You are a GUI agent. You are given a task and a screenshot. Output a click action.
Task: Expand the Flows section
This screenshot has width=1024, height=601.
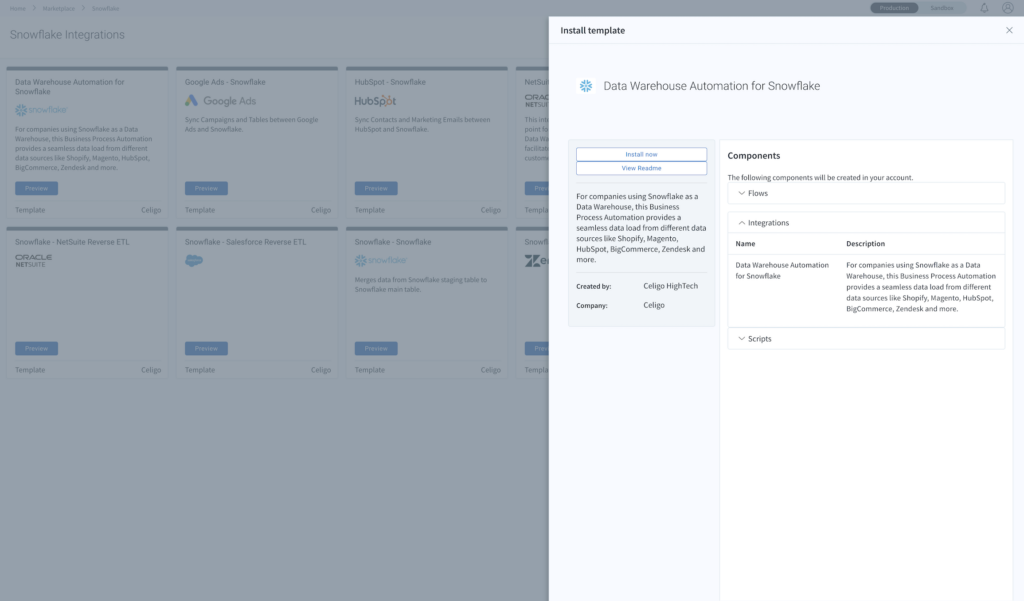point(866,193)
